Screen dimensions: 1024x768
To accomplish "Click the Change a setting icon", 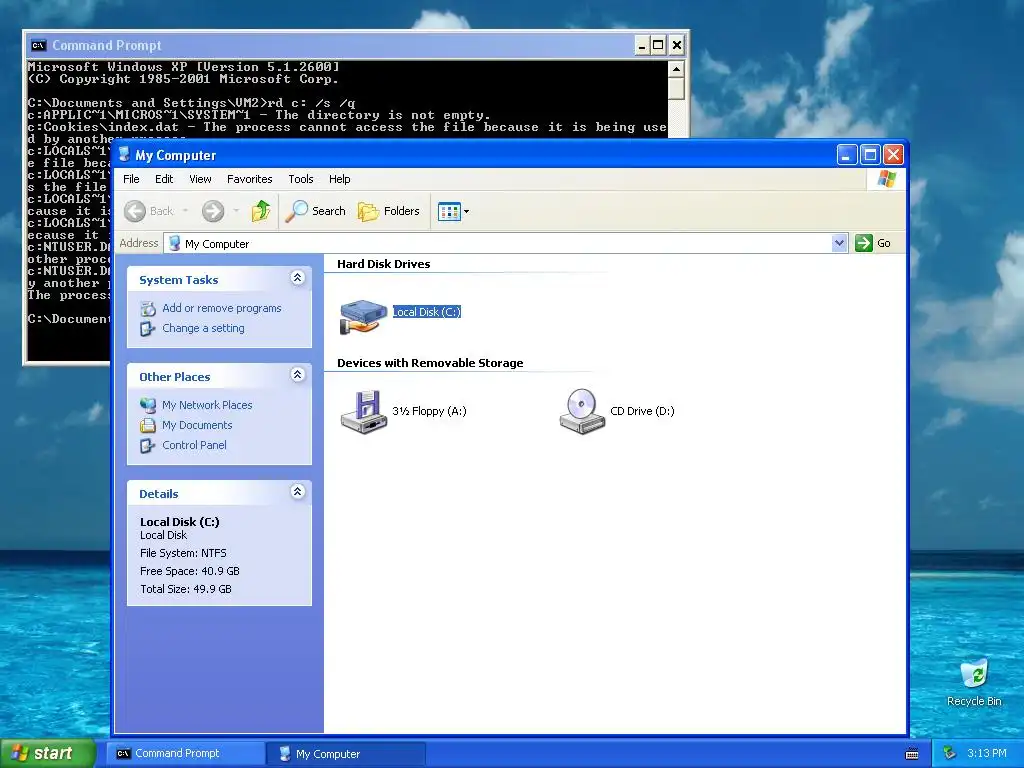I will 148,328.
